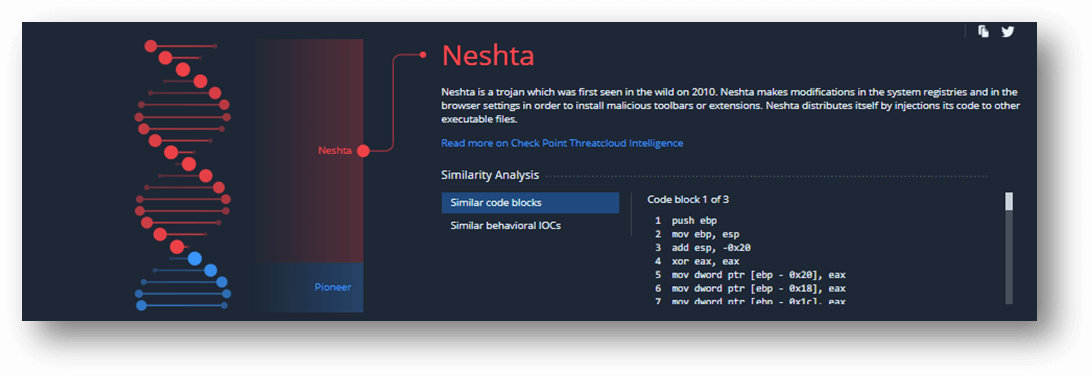
Task: Select the Similar code blocks tab
Action: (530, 203)
